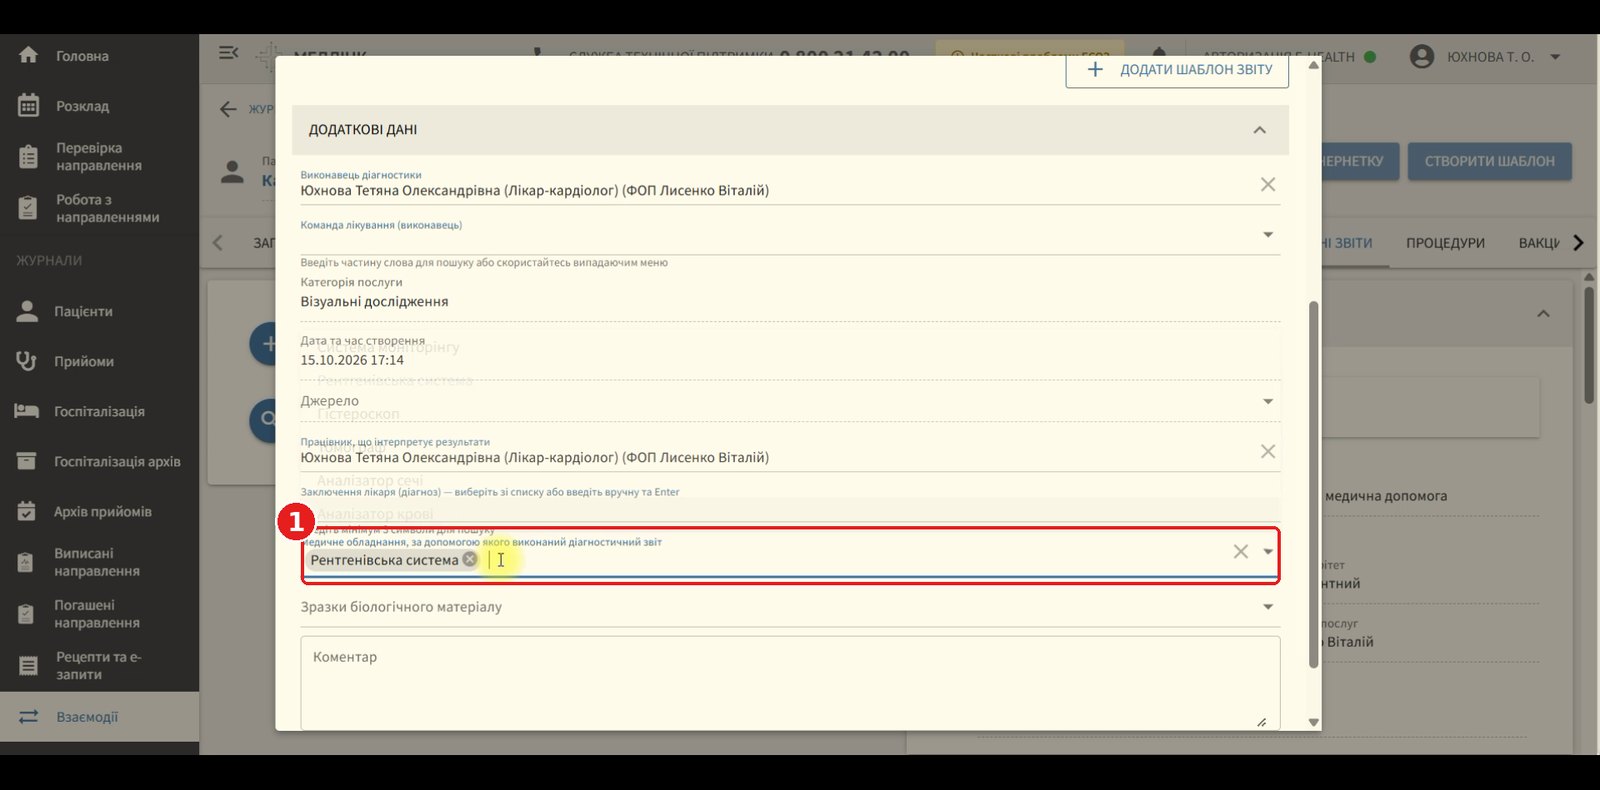Collapse the background panel chevron
The height and width of the screenshot is (790, 1600).
(1543, 314)
